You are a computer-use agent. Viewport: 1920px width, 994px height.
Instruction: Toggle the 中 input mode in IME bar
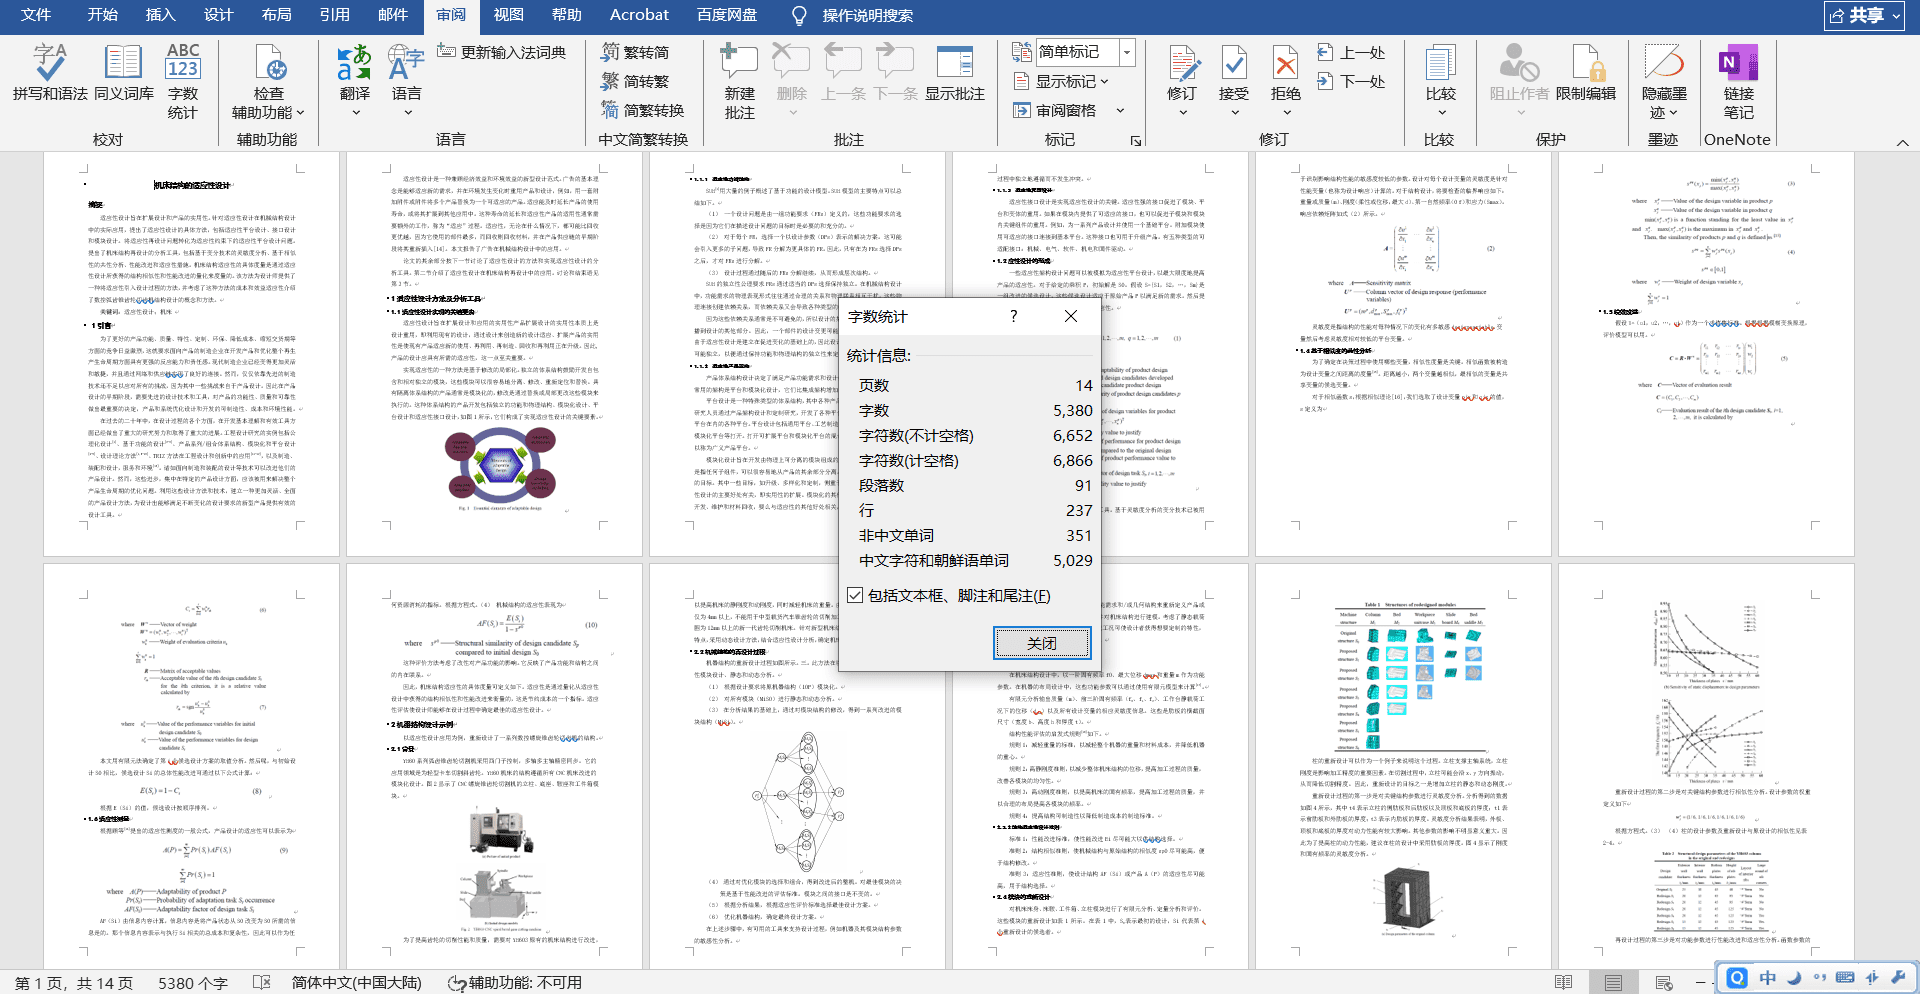click(x=1768, y=978)
